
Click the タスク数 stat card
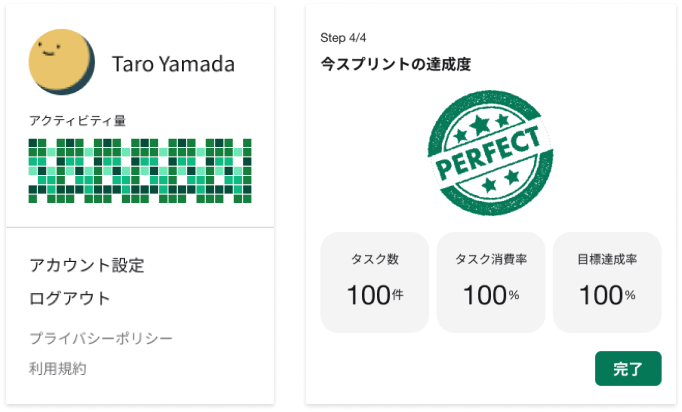374,282
